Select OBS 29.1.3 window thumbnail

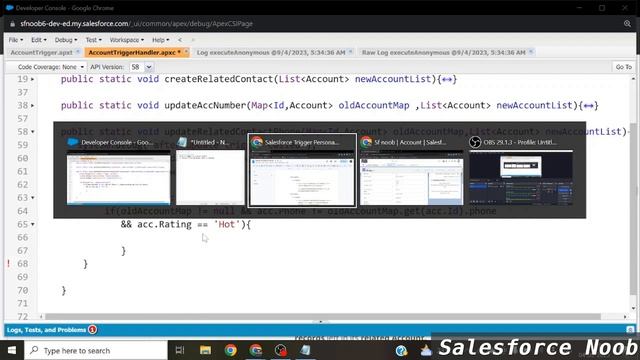(521, 177)
